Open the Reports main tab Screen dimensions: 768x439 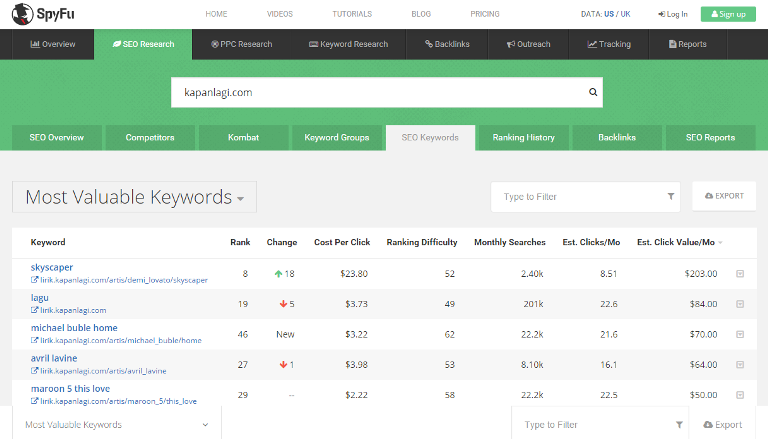point(688,44)
